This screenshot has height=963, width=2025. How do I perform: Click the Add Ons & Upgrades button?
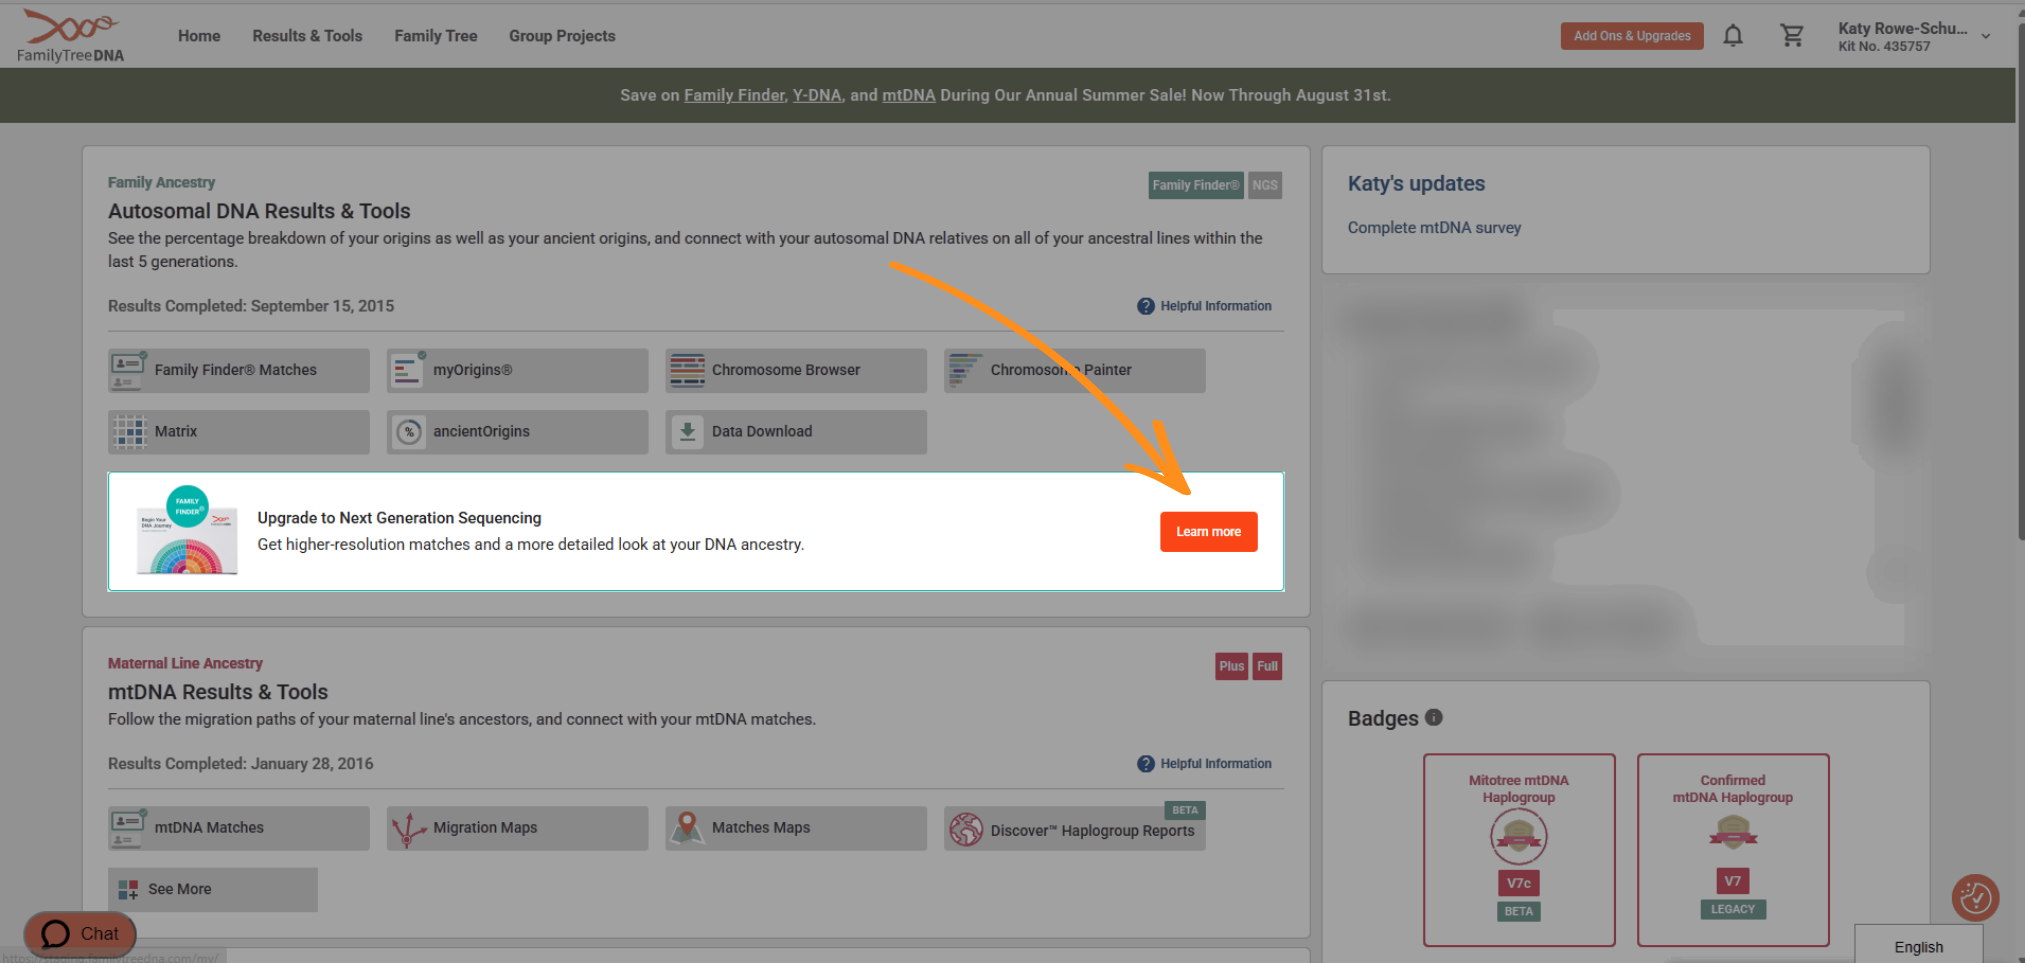[x=1632, y=36]
